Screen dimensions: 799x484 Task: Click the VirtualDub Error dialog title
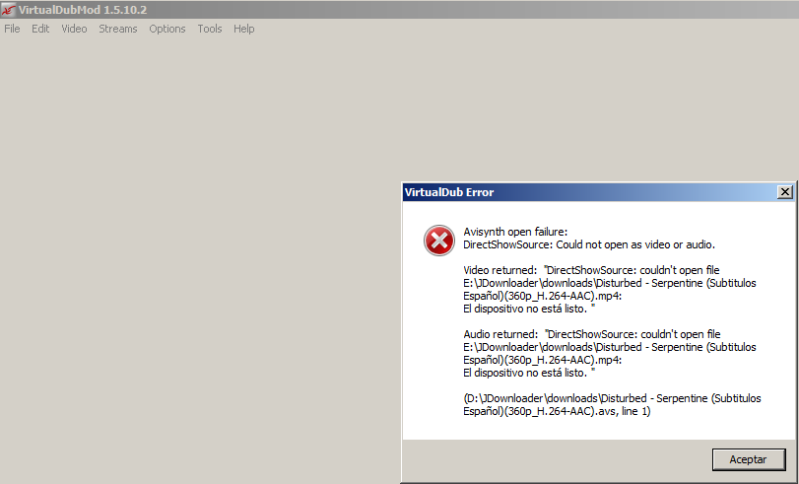pyautogui.click(x=449, y=193)
